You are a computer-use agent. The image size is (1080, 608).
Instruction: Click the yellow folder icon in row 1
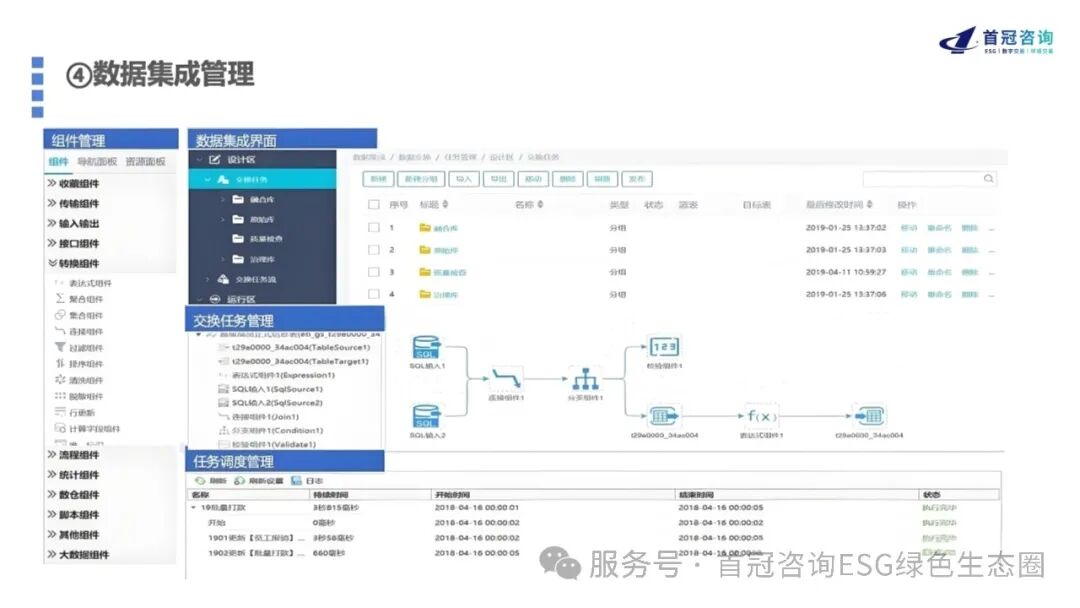point(425,228)
